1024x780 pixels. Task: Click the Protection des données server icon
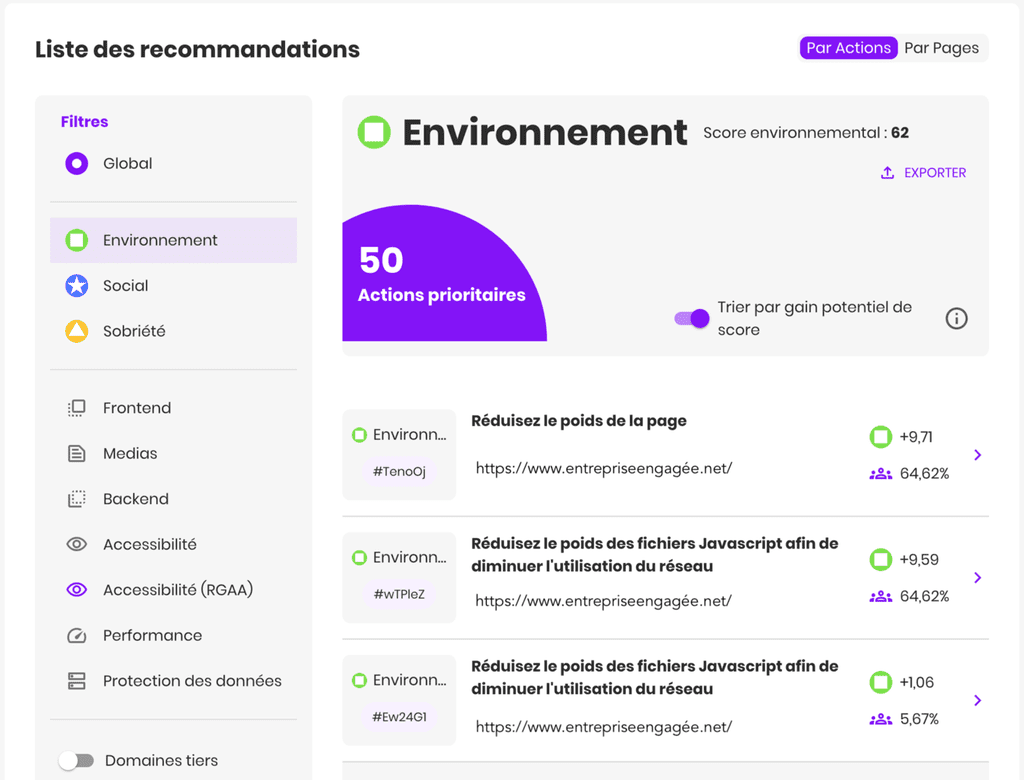pos(76,681)
